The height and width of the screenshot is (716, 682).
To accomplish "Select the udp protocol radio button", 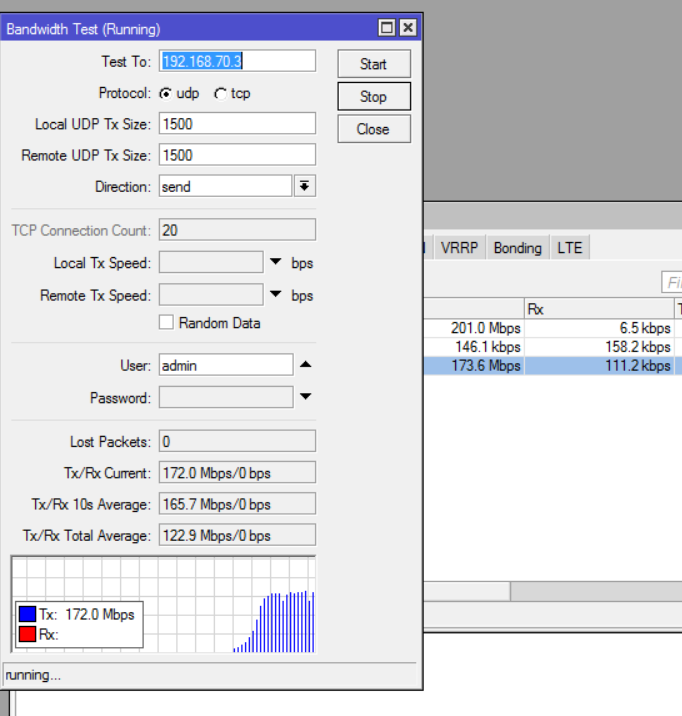I will [165, 94].
